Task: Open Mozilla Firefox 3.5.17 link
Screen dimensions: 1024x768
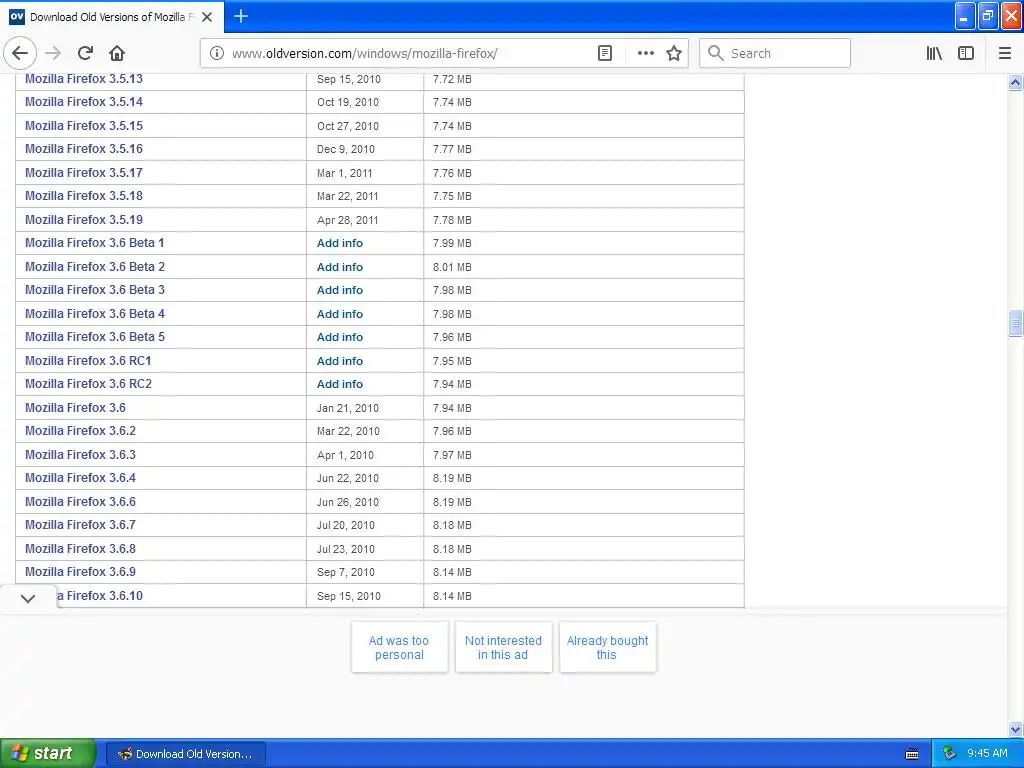Action: pyautogui.click(x=84, y=172)
